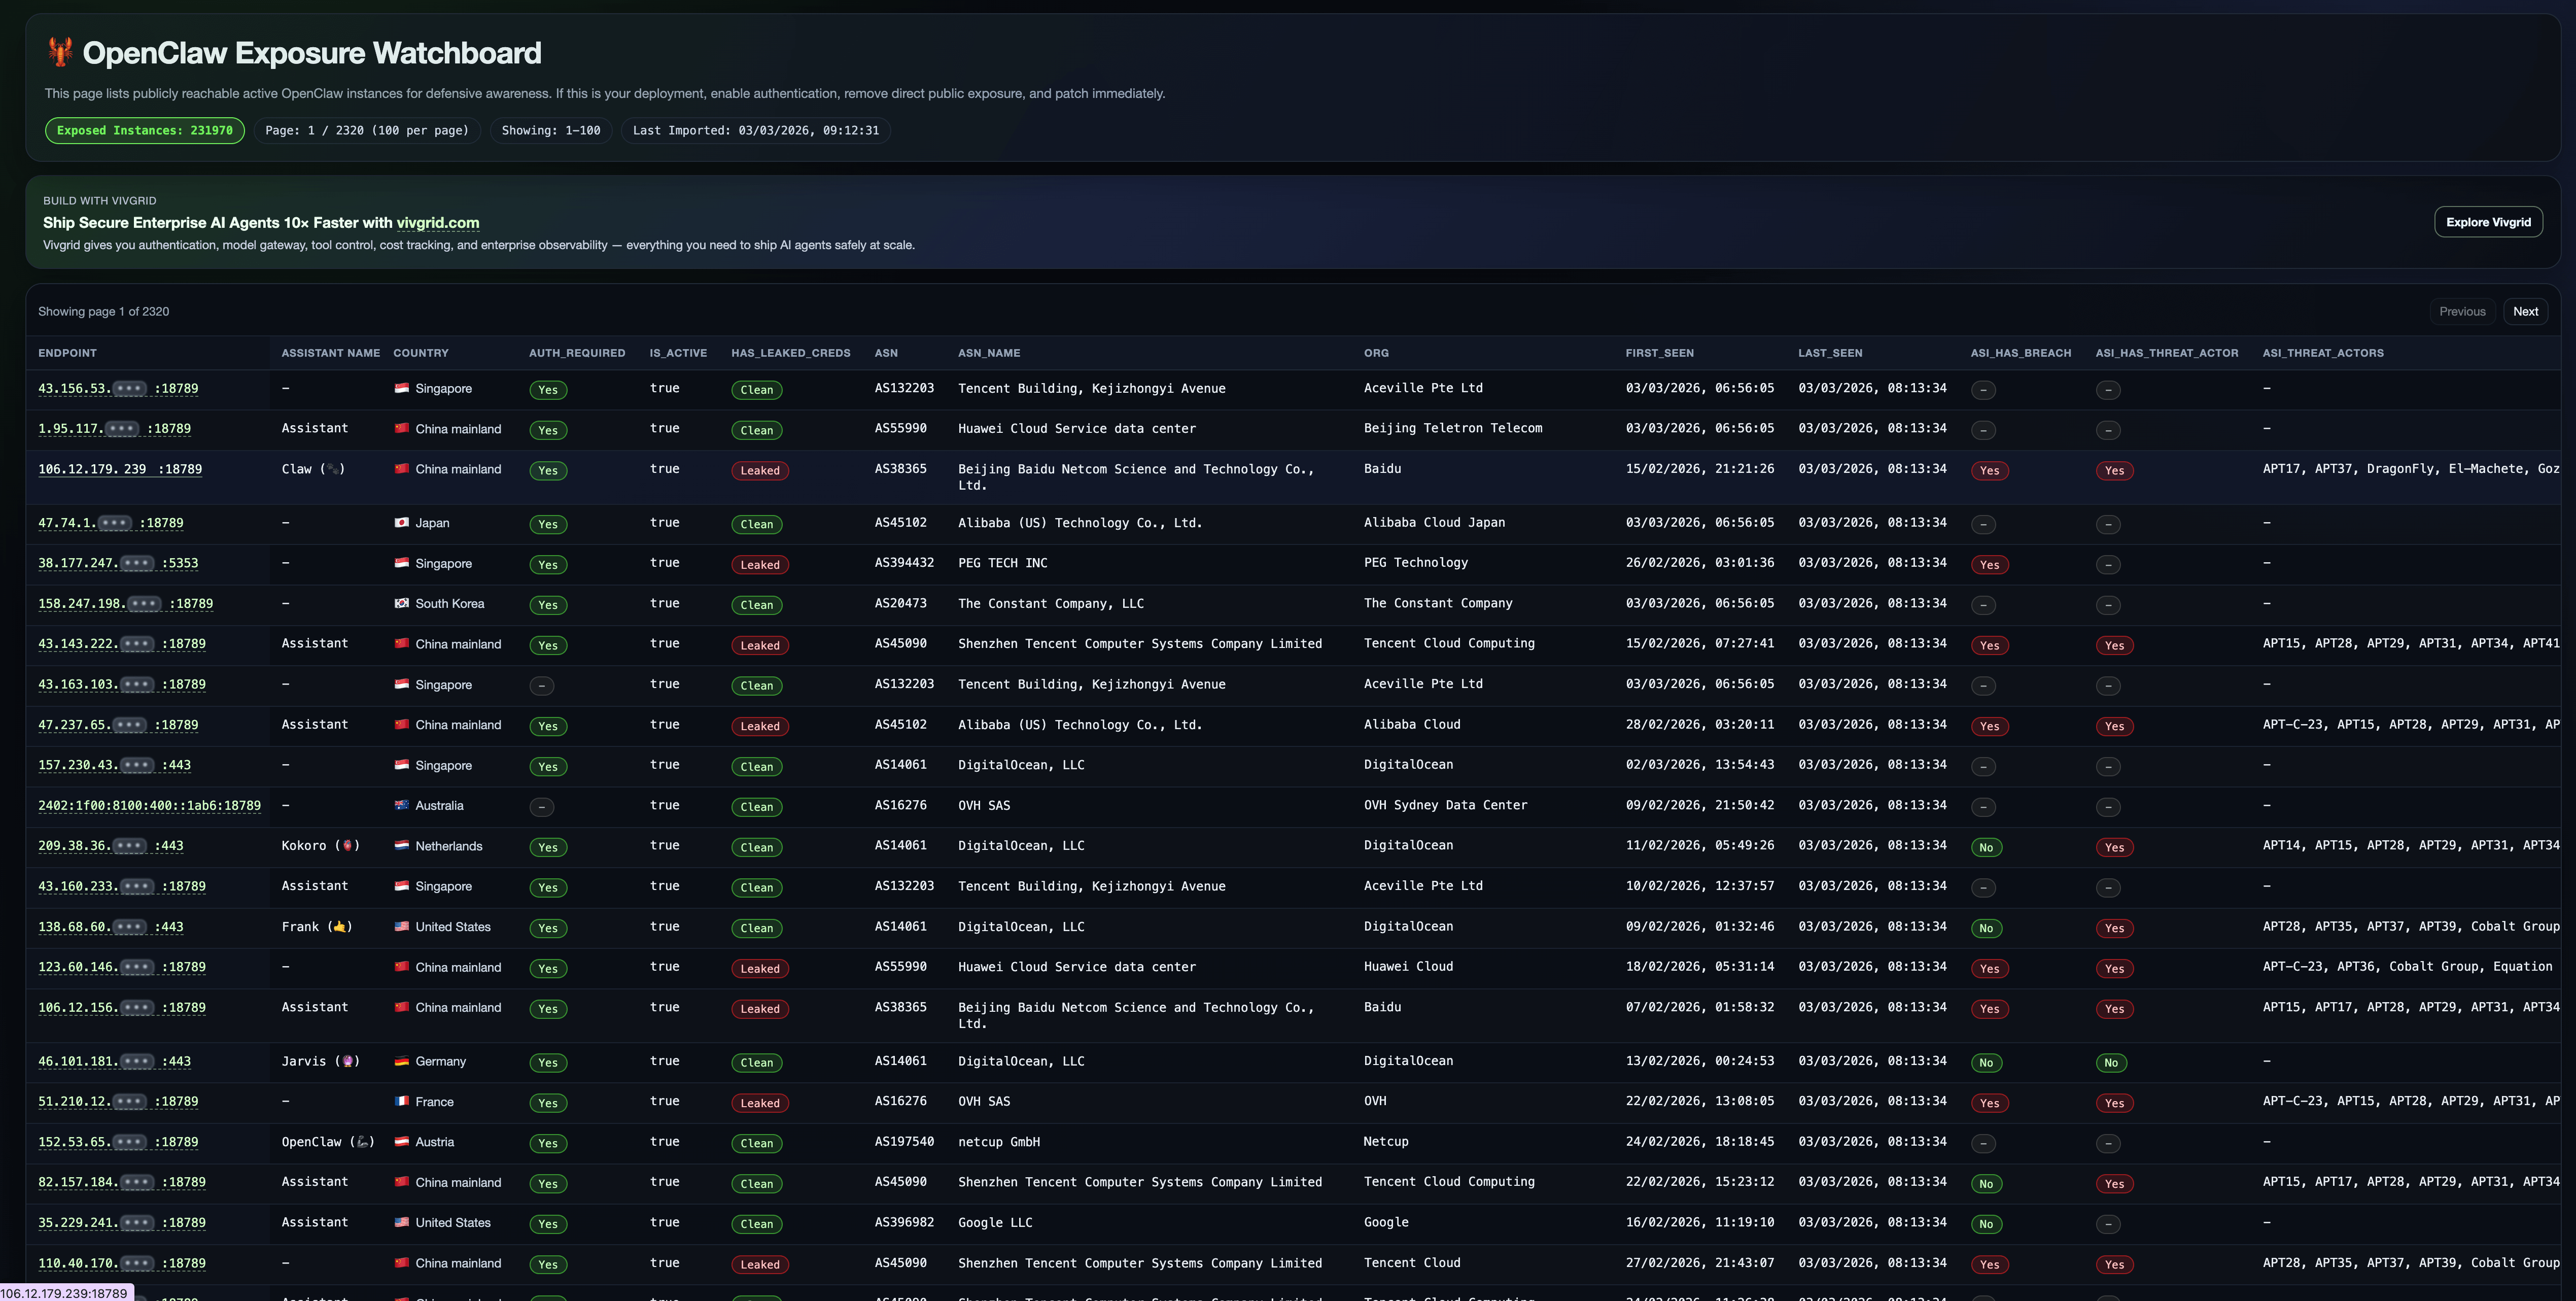This screenshot has width=2576, height=1301.
Task: Click the Netherlands flag icon
Action: coord(402,846)
